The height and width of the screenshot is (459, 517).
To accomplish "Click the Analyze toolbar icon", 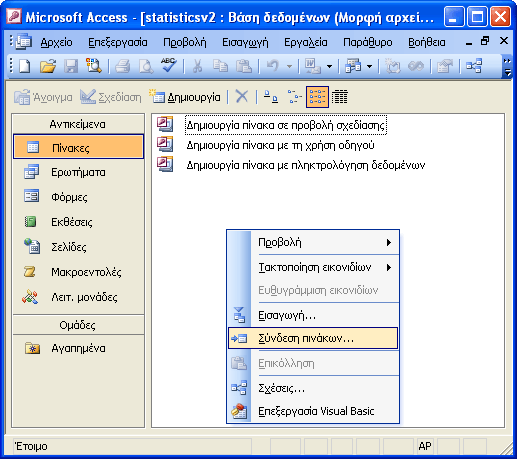I will point(353,66).
